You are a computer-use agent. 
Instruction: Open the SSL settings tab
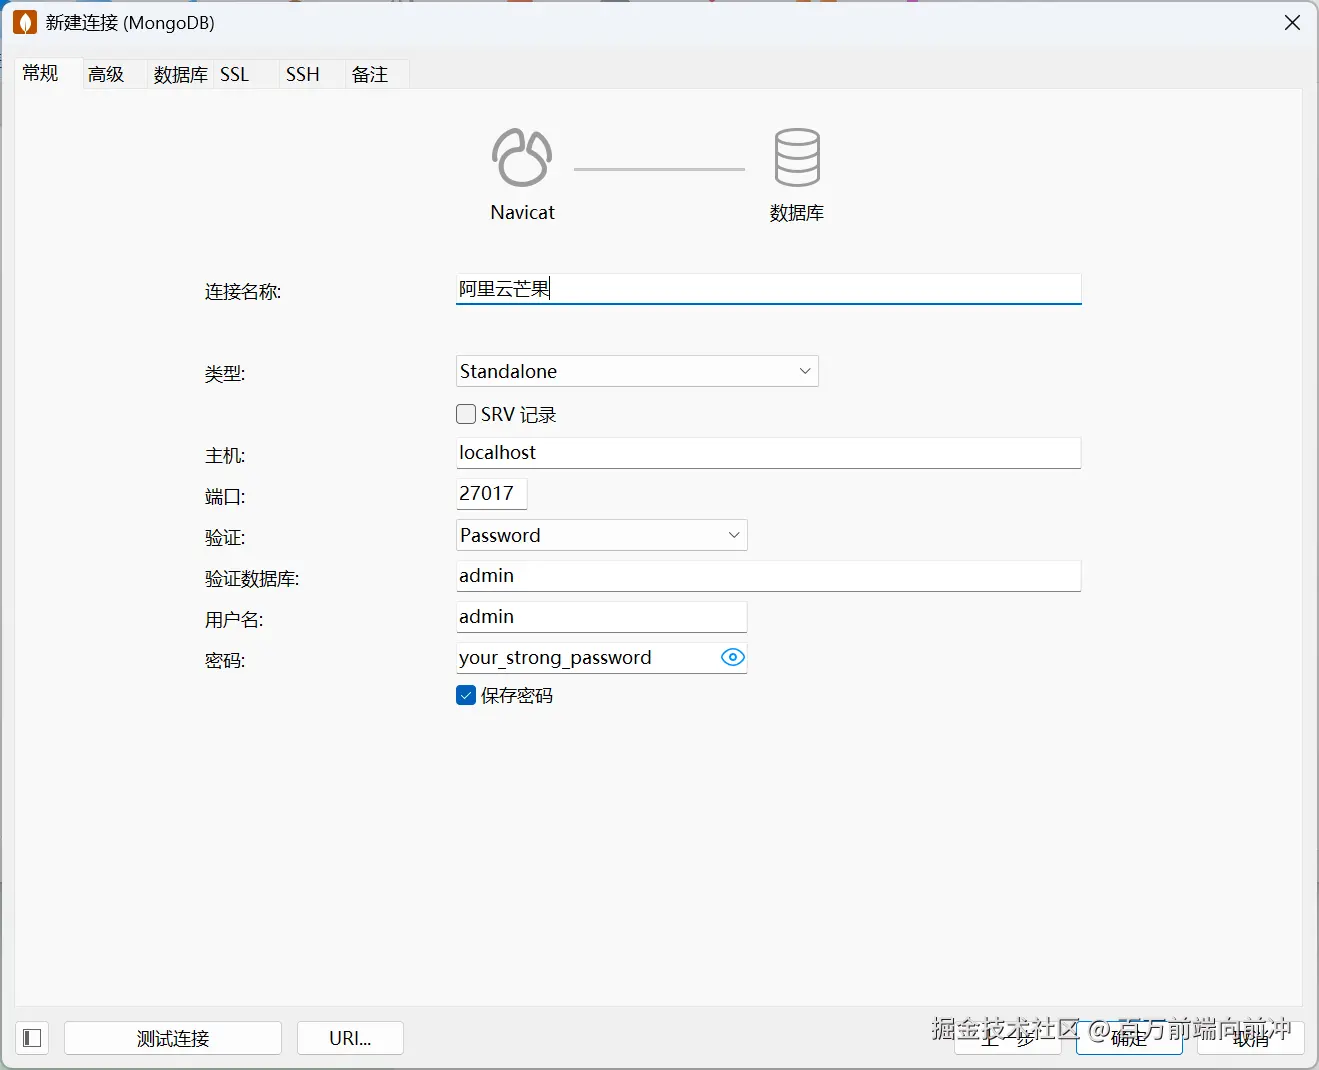pos(234,73)
